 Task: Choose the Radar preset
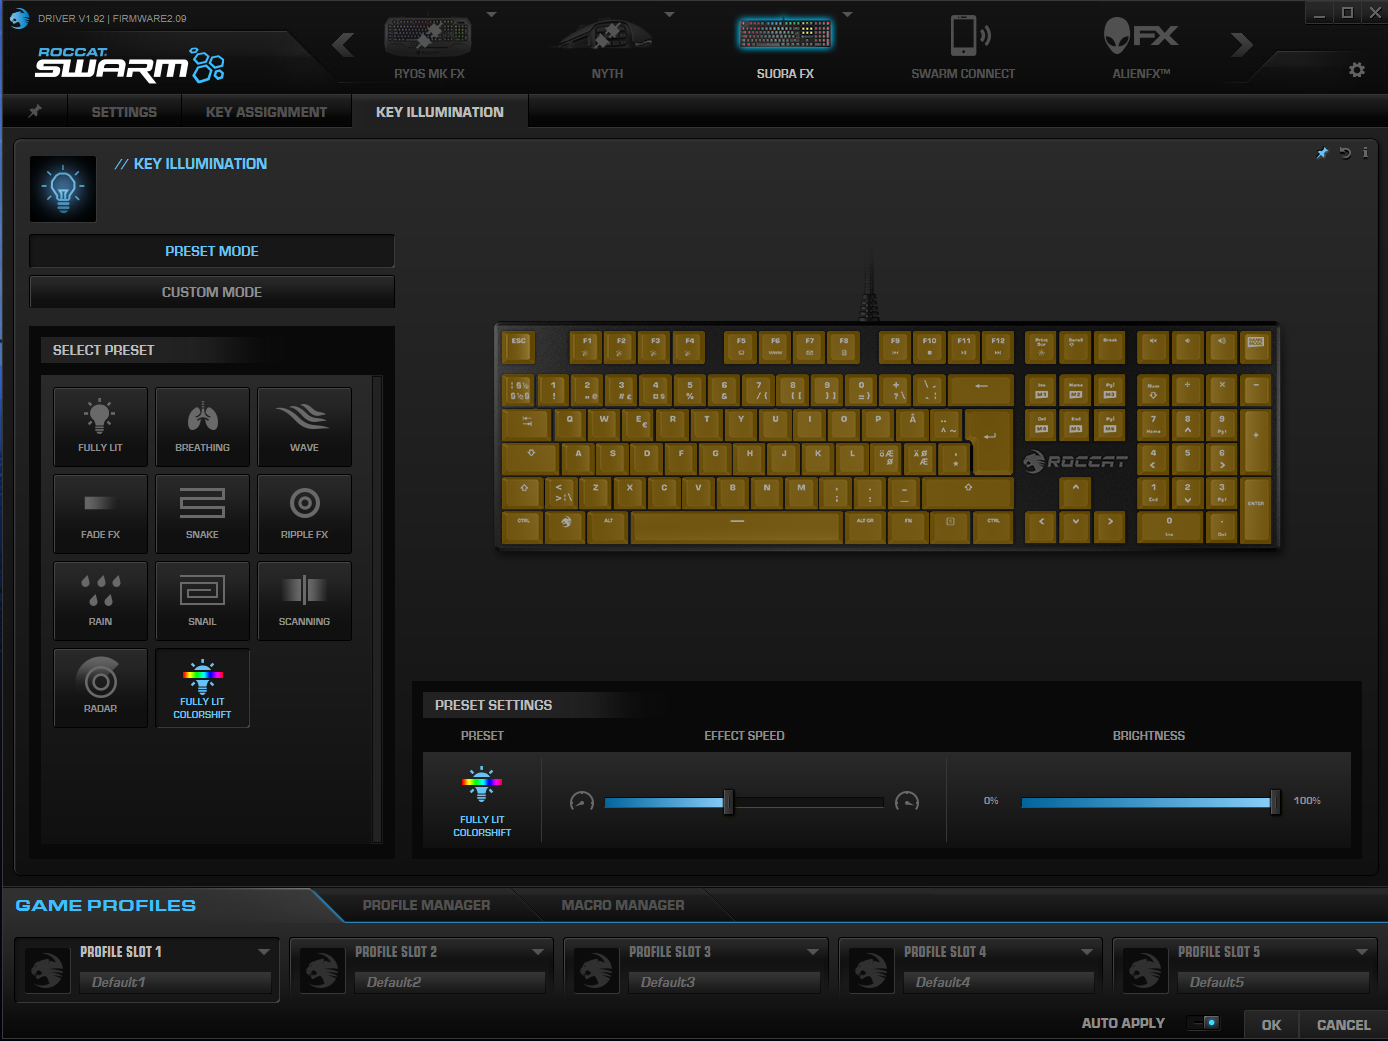(x=100, y=688)
